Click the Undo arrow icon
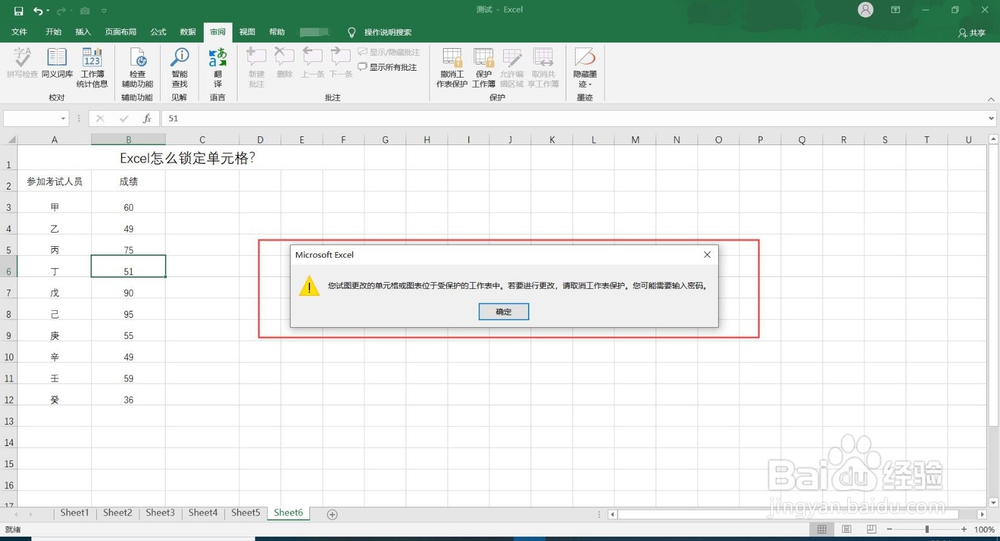 [x=38, y=11]
